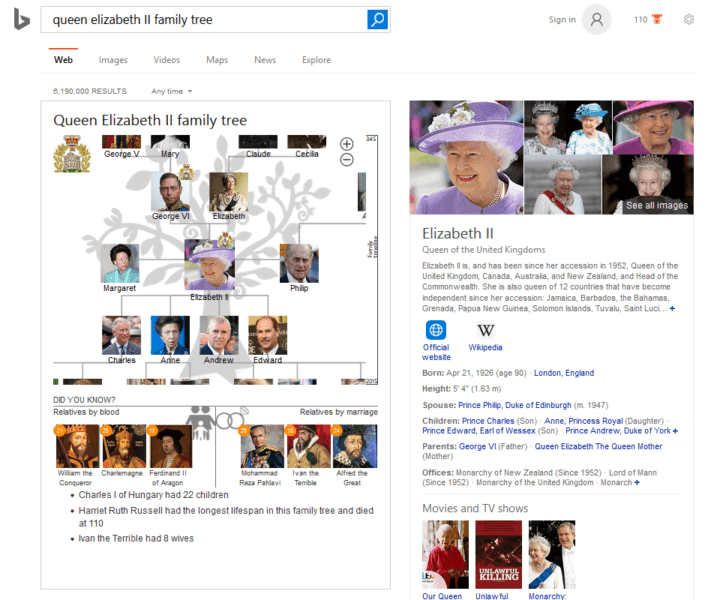Image resolution: width=708 pixels, height=600 pixels.
Task: Open the London, England link
Action: (564, 373)
